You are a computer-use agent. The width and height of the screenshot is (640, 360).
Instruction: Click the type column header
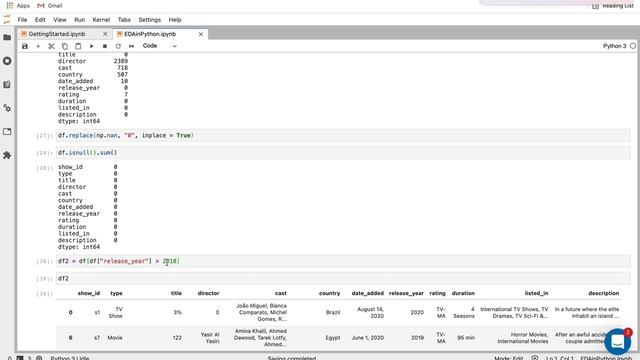click(116, 293)
